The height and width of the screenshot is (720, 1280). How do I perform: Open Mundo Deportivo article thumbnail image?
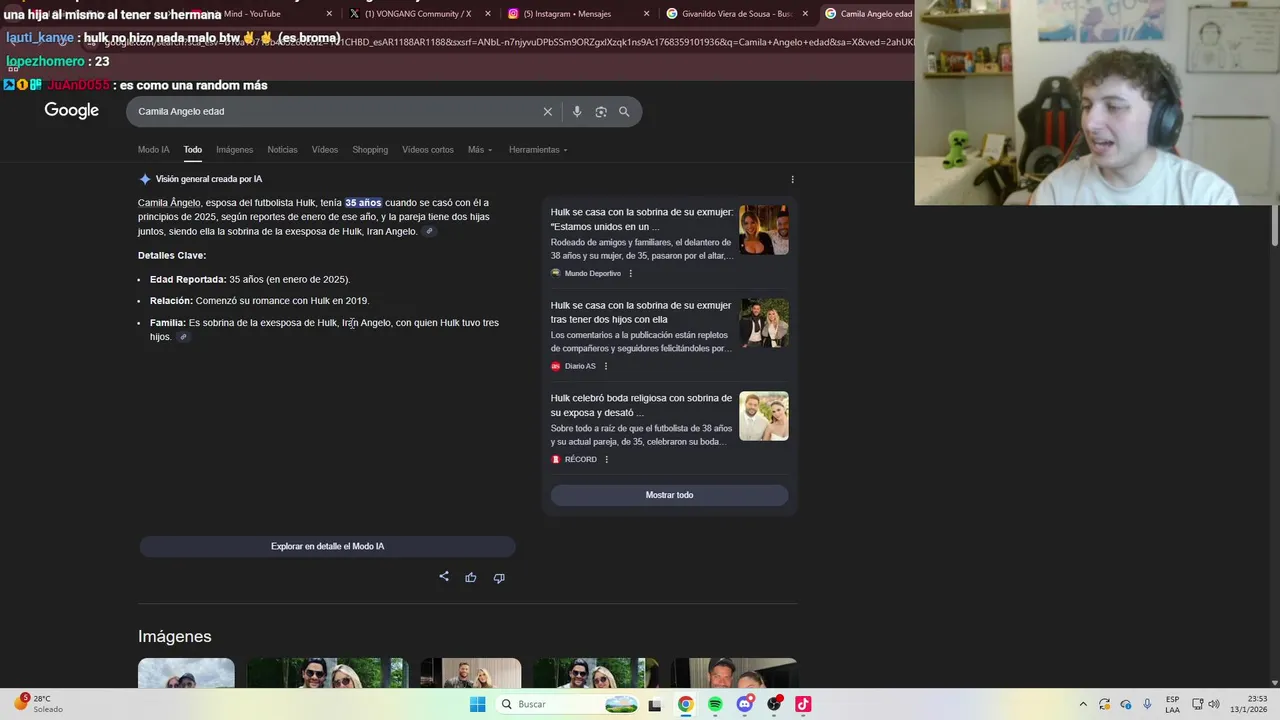point(764,230)
